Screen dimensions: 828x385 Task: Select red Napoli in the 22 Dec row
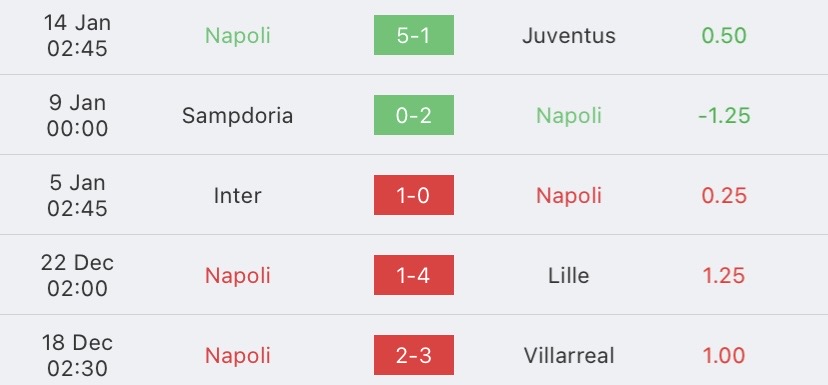click(x=237, y=276)
